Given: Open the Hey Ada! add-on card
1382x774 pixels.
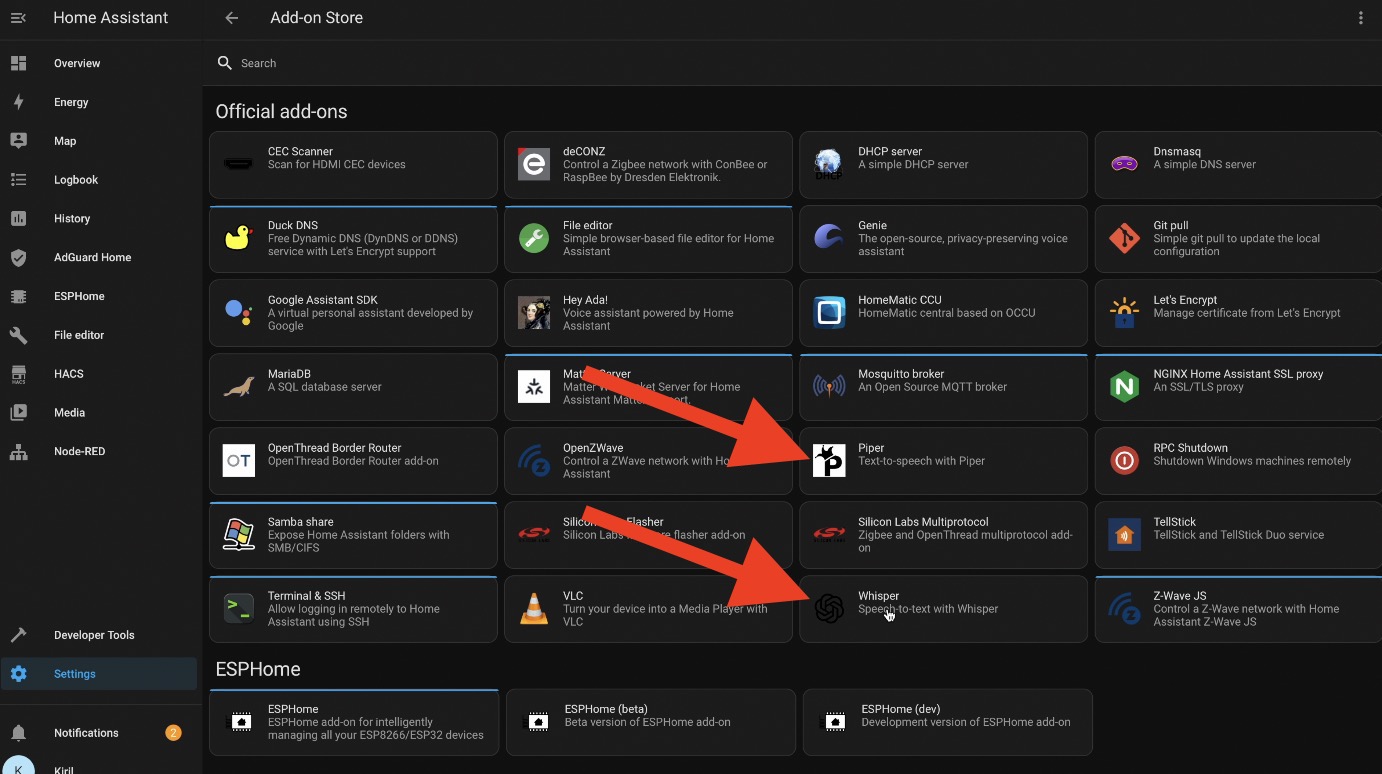Looking at the screenshot, I should 648,312.
